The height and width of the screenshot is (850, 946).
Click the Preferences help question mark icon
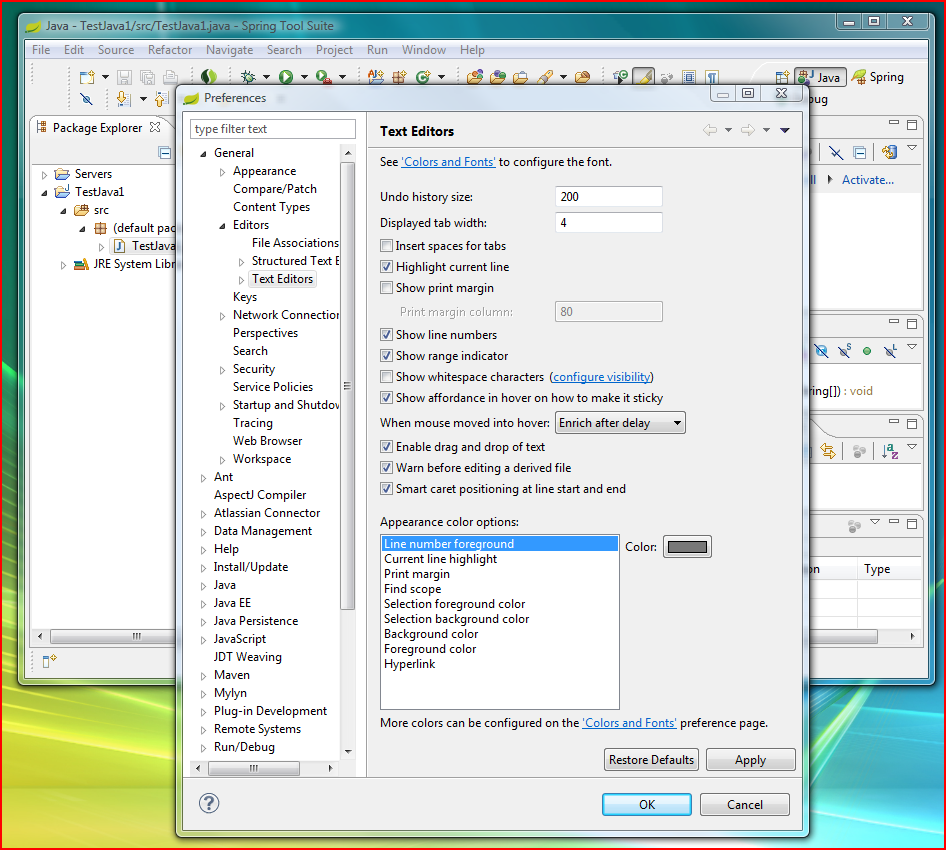(209, 803)
